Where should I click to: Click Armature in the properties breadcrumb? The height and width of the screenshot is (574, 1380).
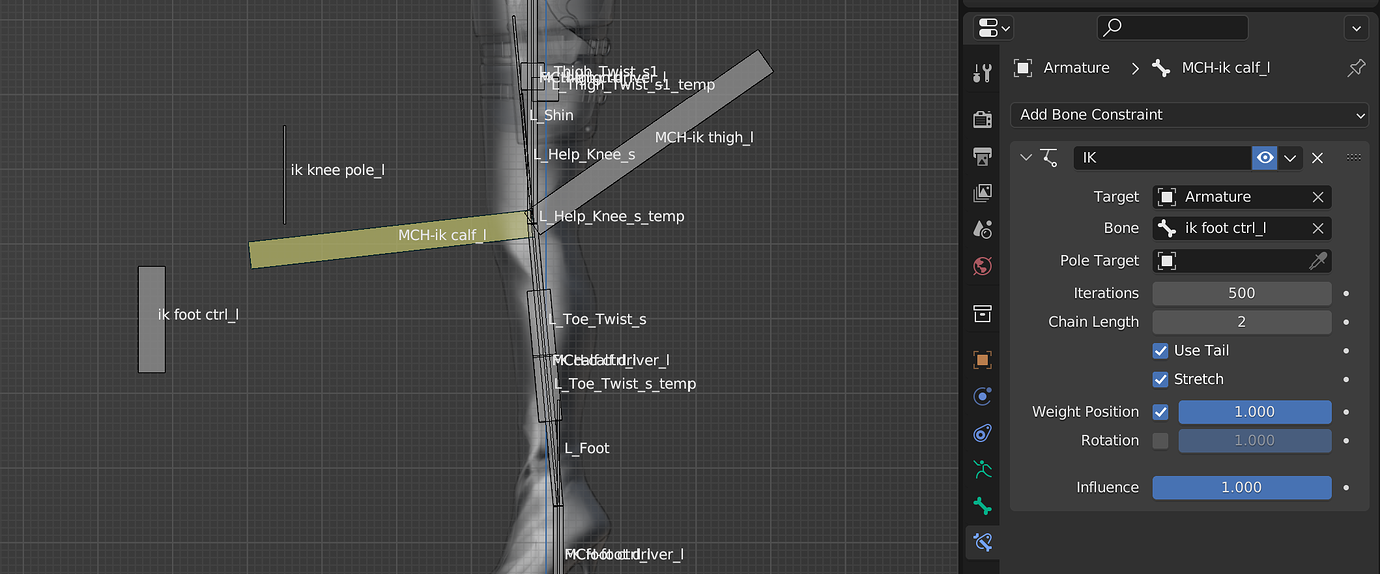pos(1076,68)
